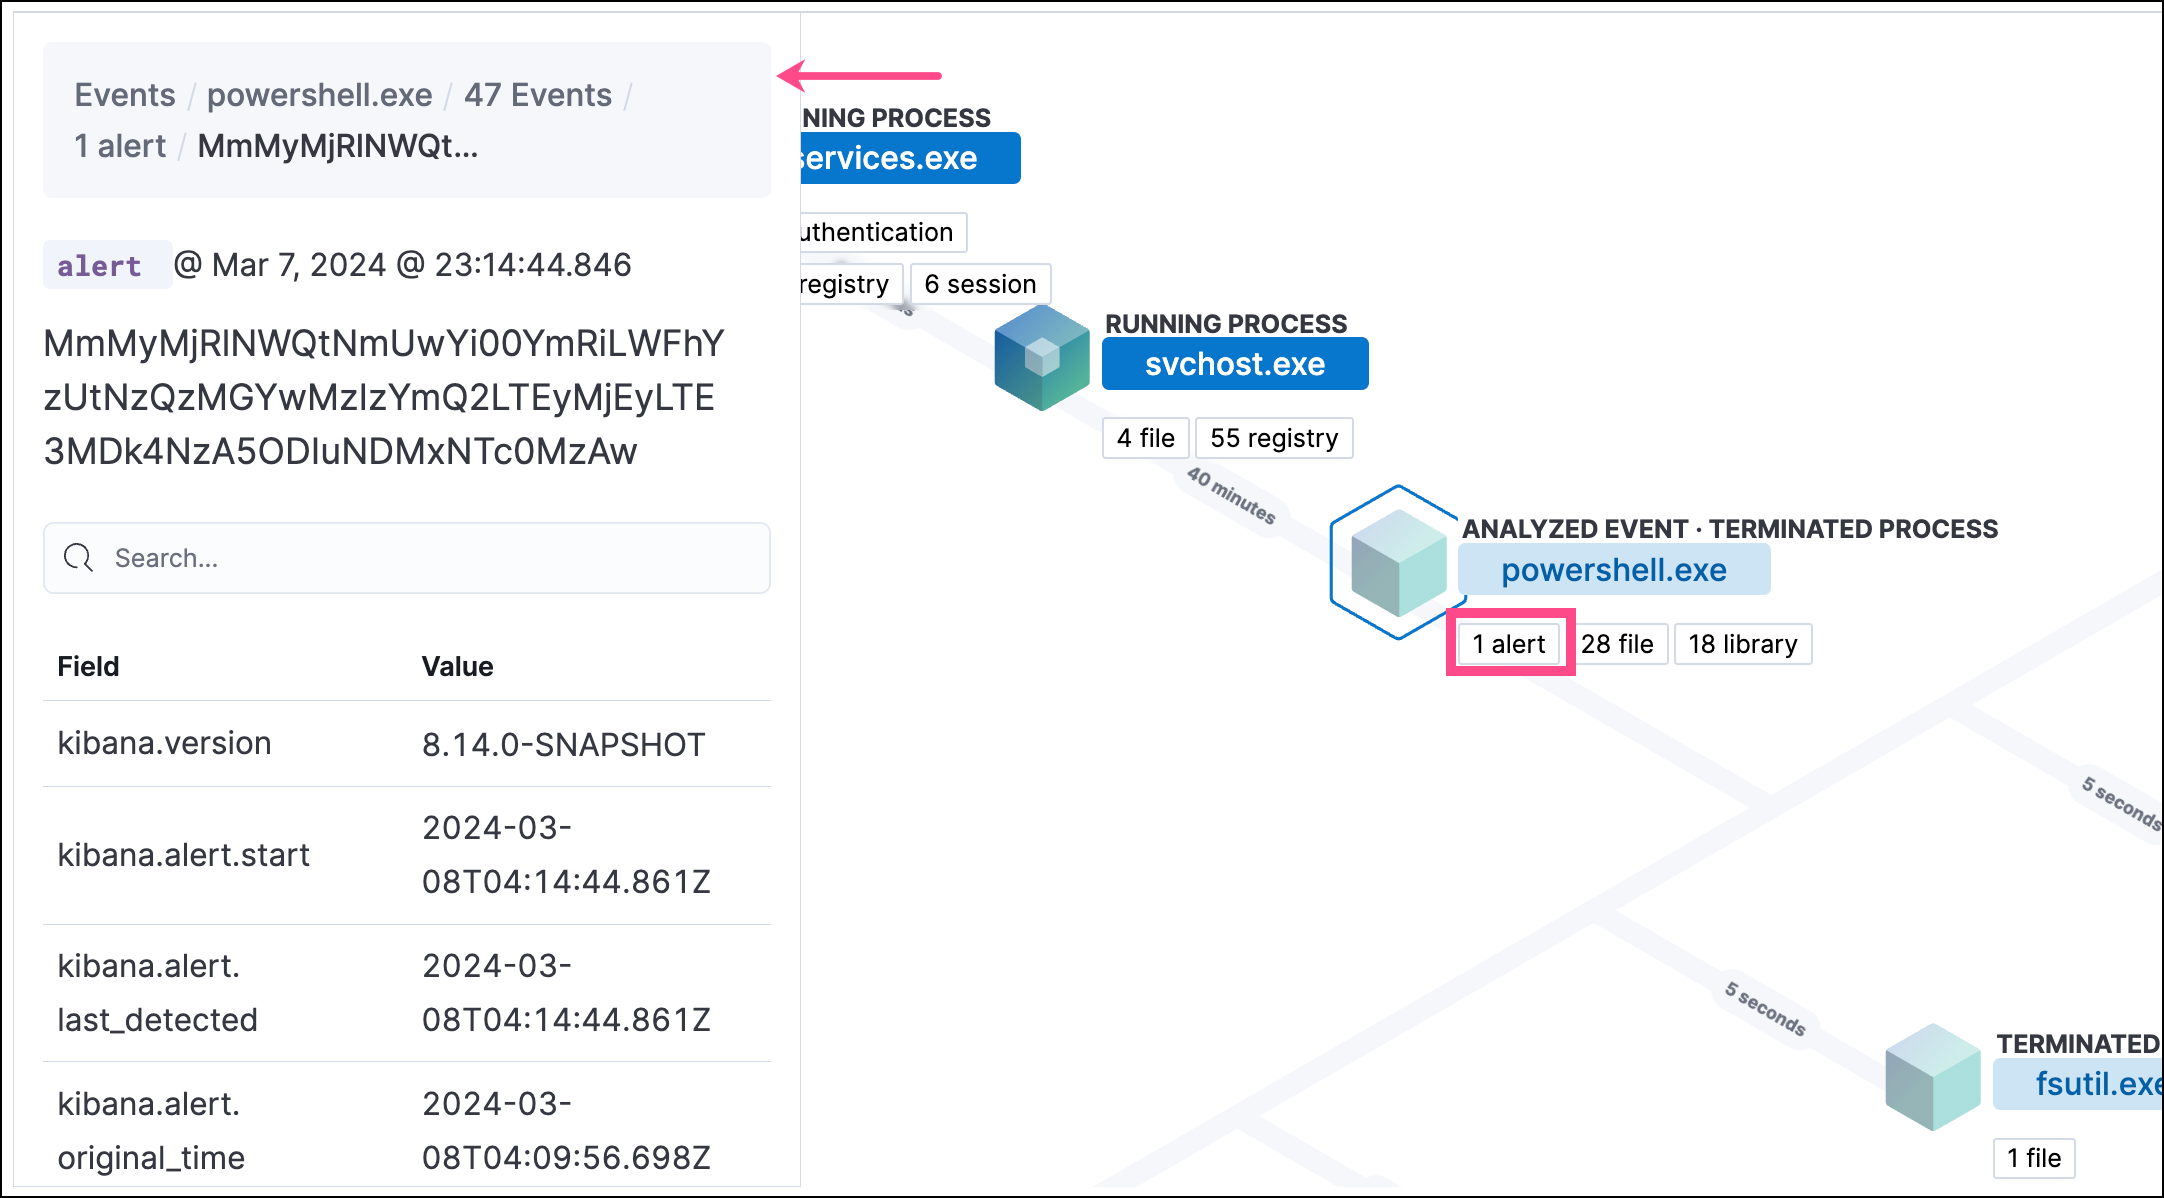
Task: Go to the 1 alert breadcrumb
Action: coord(120,146)
